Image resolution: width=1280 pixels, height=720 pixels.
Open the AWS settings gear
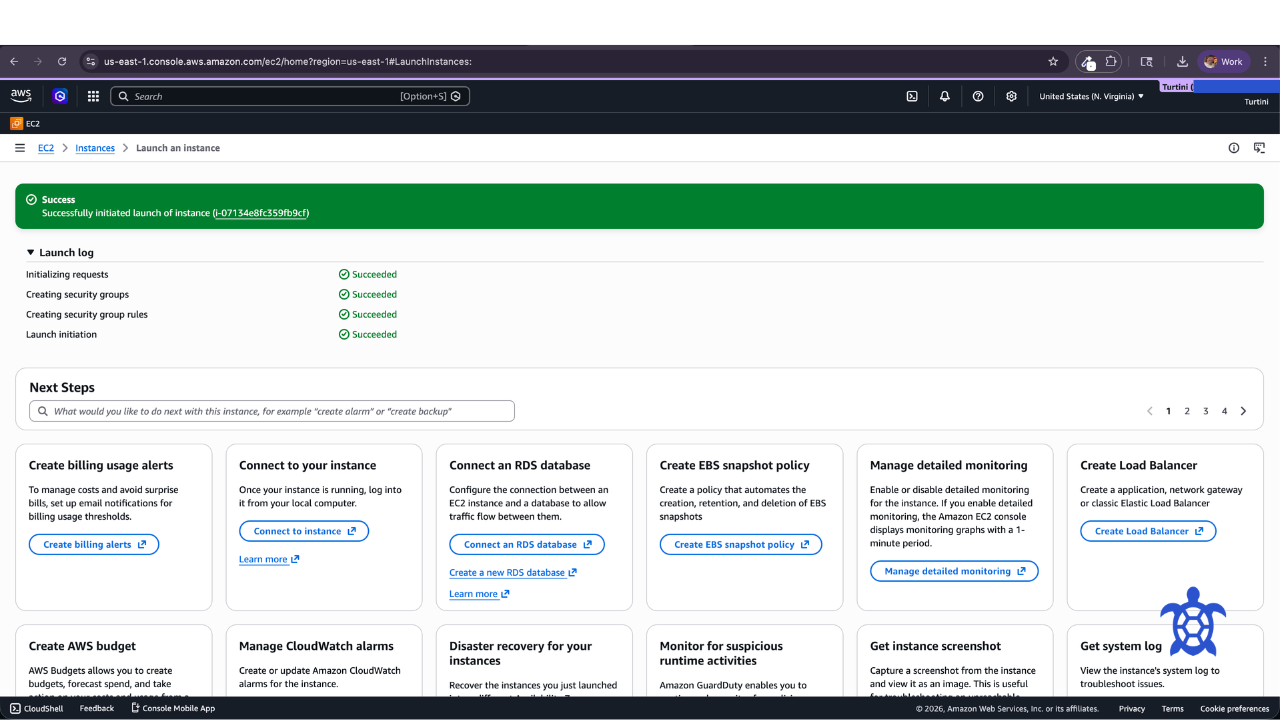1011,96
